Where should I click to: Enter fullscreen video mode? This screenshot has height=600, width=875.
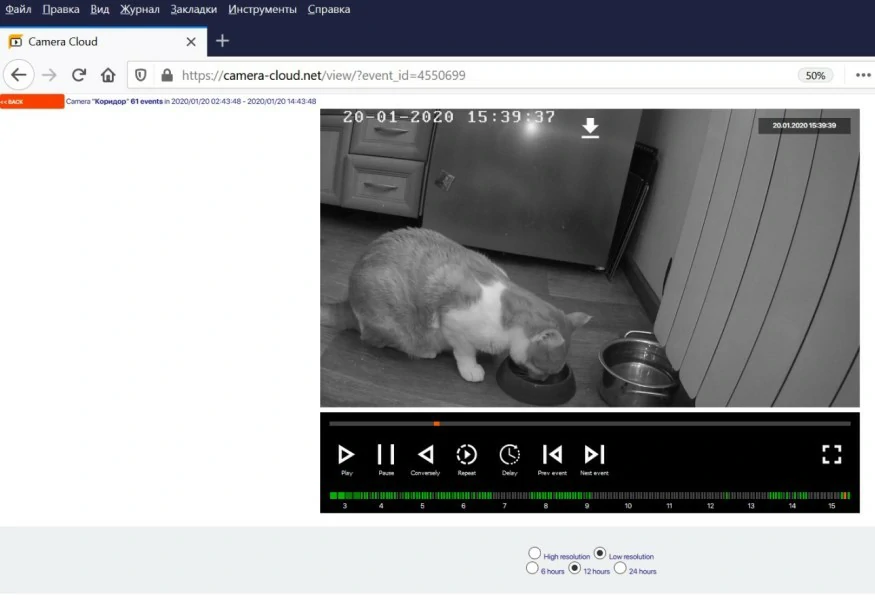[831, 454]
